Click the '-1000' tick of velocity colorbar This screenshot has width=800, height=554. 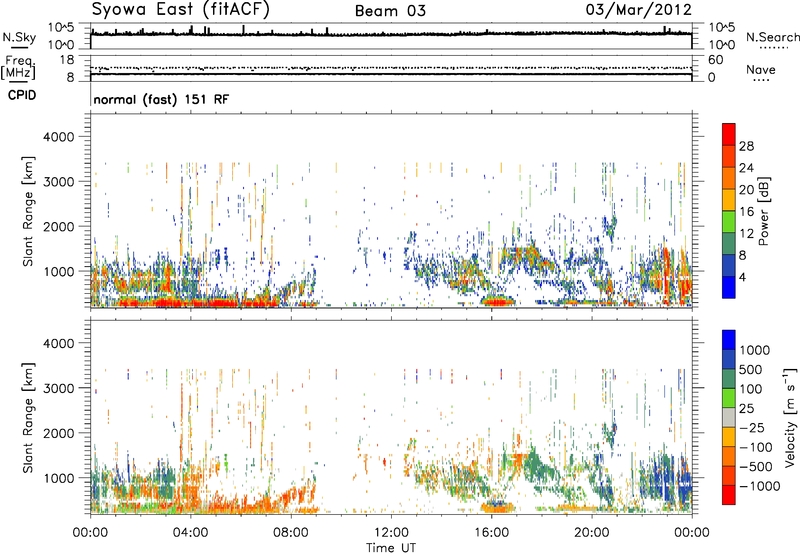coord(759,486)
